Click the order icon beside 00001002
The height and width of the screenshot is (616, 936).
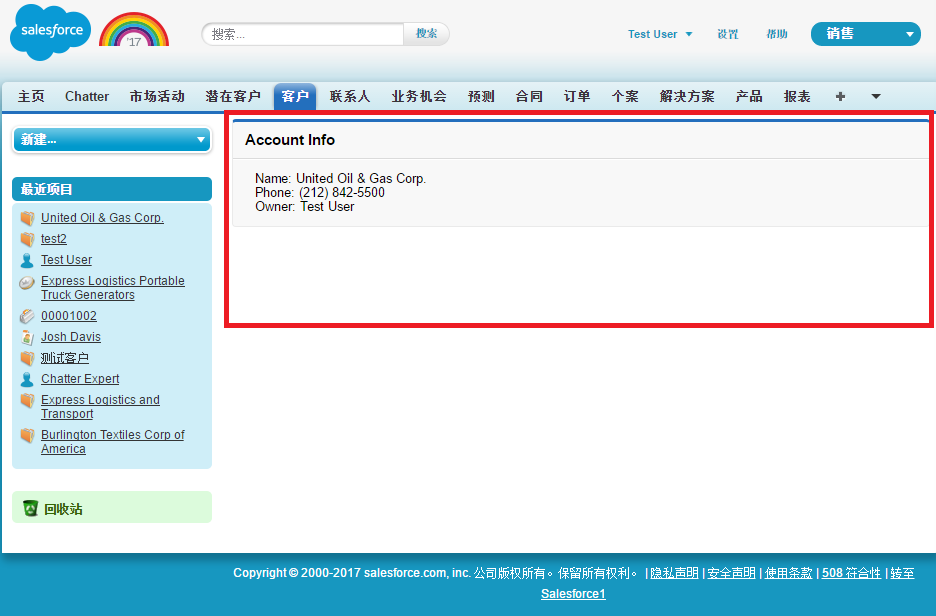click(x=27, y=316)
